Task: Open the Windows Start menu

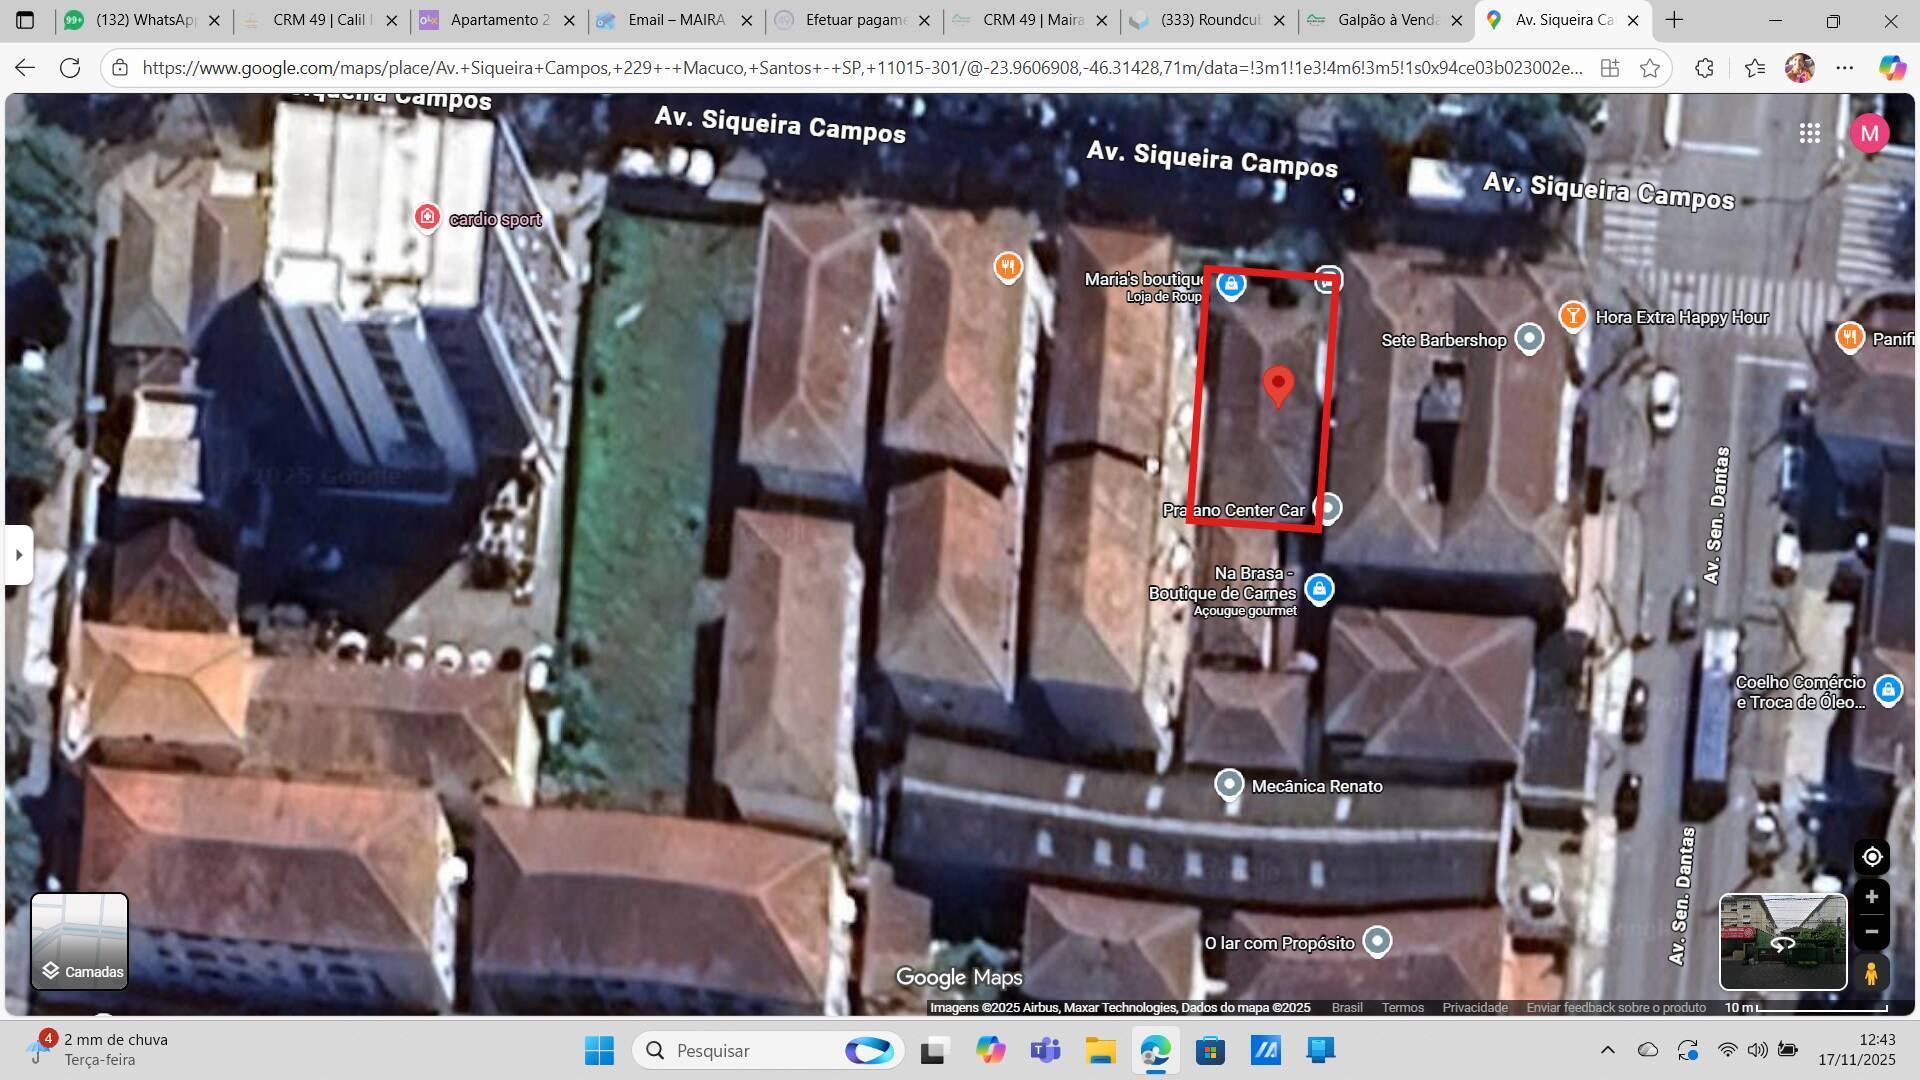Action: [x=599, y=1050]
